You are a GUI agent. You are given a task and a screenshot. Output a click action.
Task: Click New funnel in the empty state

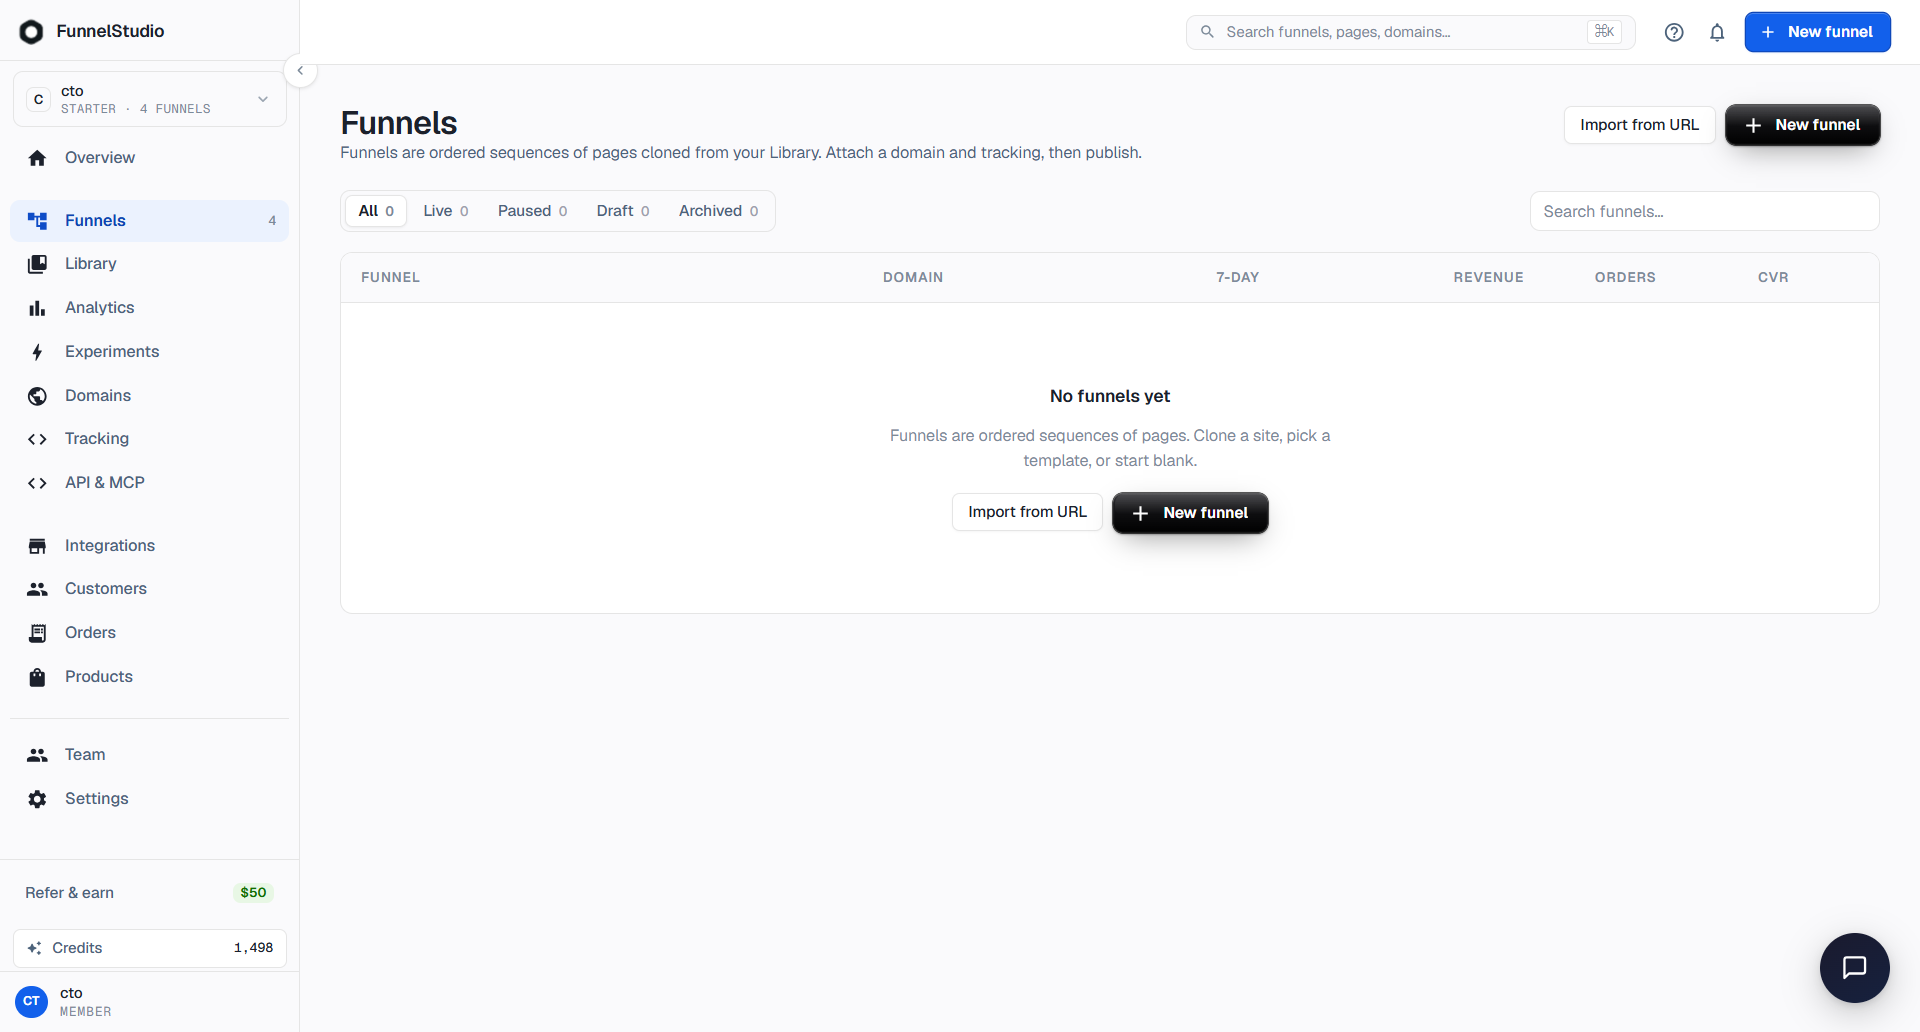pyautogui.click(x=1190, y=513)
